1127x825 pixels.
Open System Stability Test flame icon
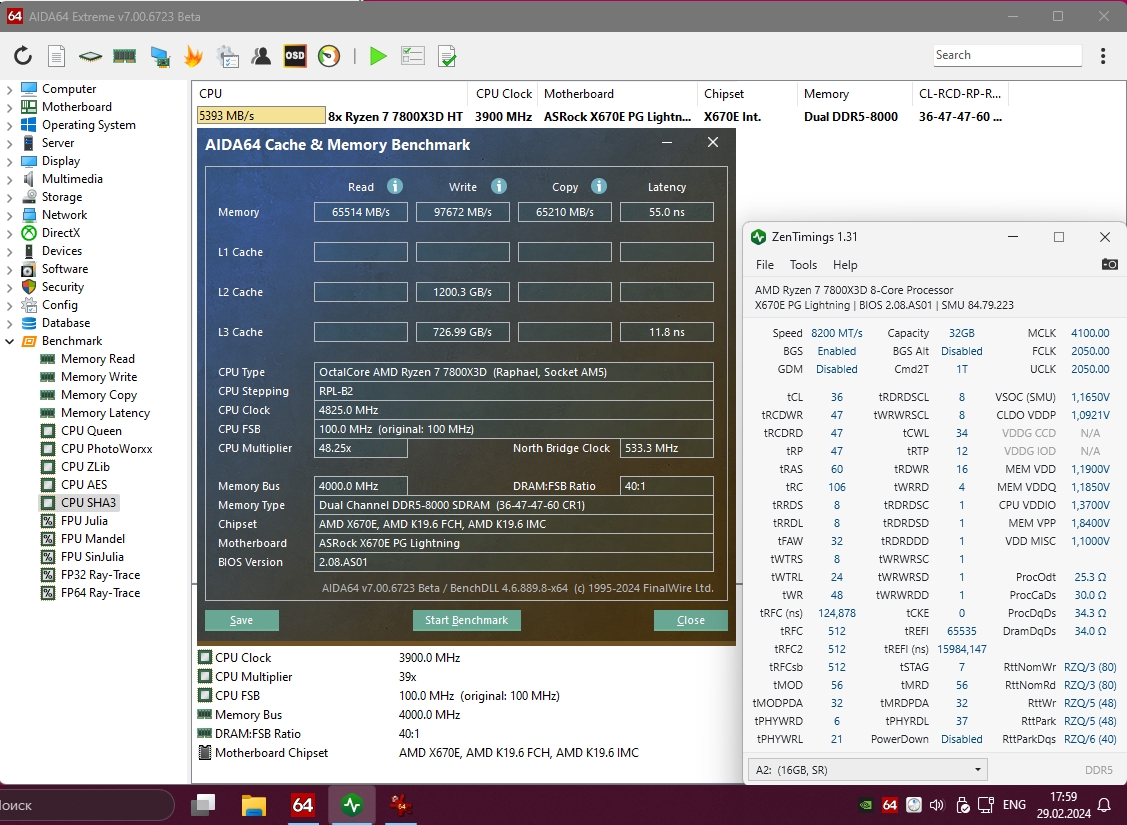coord(193,56)
